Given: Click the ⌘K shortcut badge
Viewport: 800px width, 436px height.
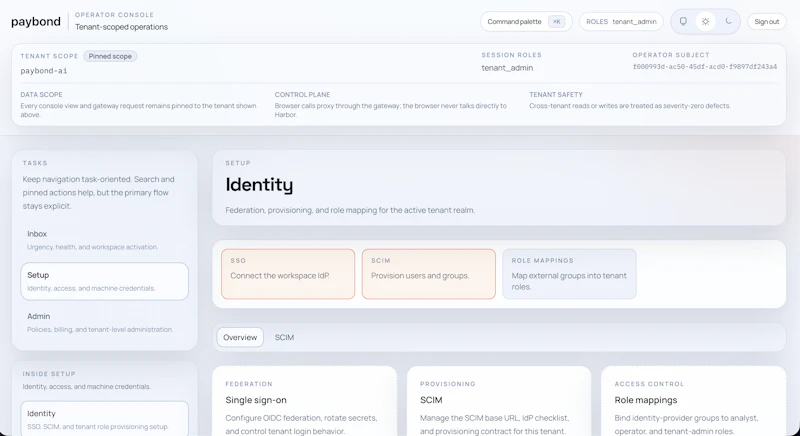Looking at the screenshot, I should [557, 21].
